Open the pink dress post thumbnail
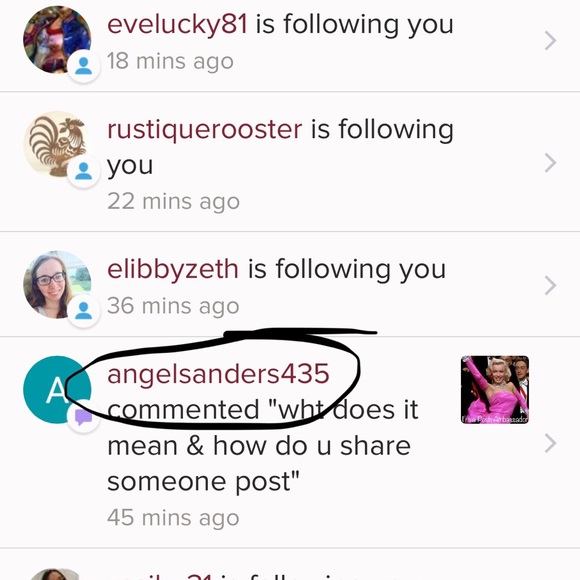This screenshot has height=580, width=580. point(495,390)
